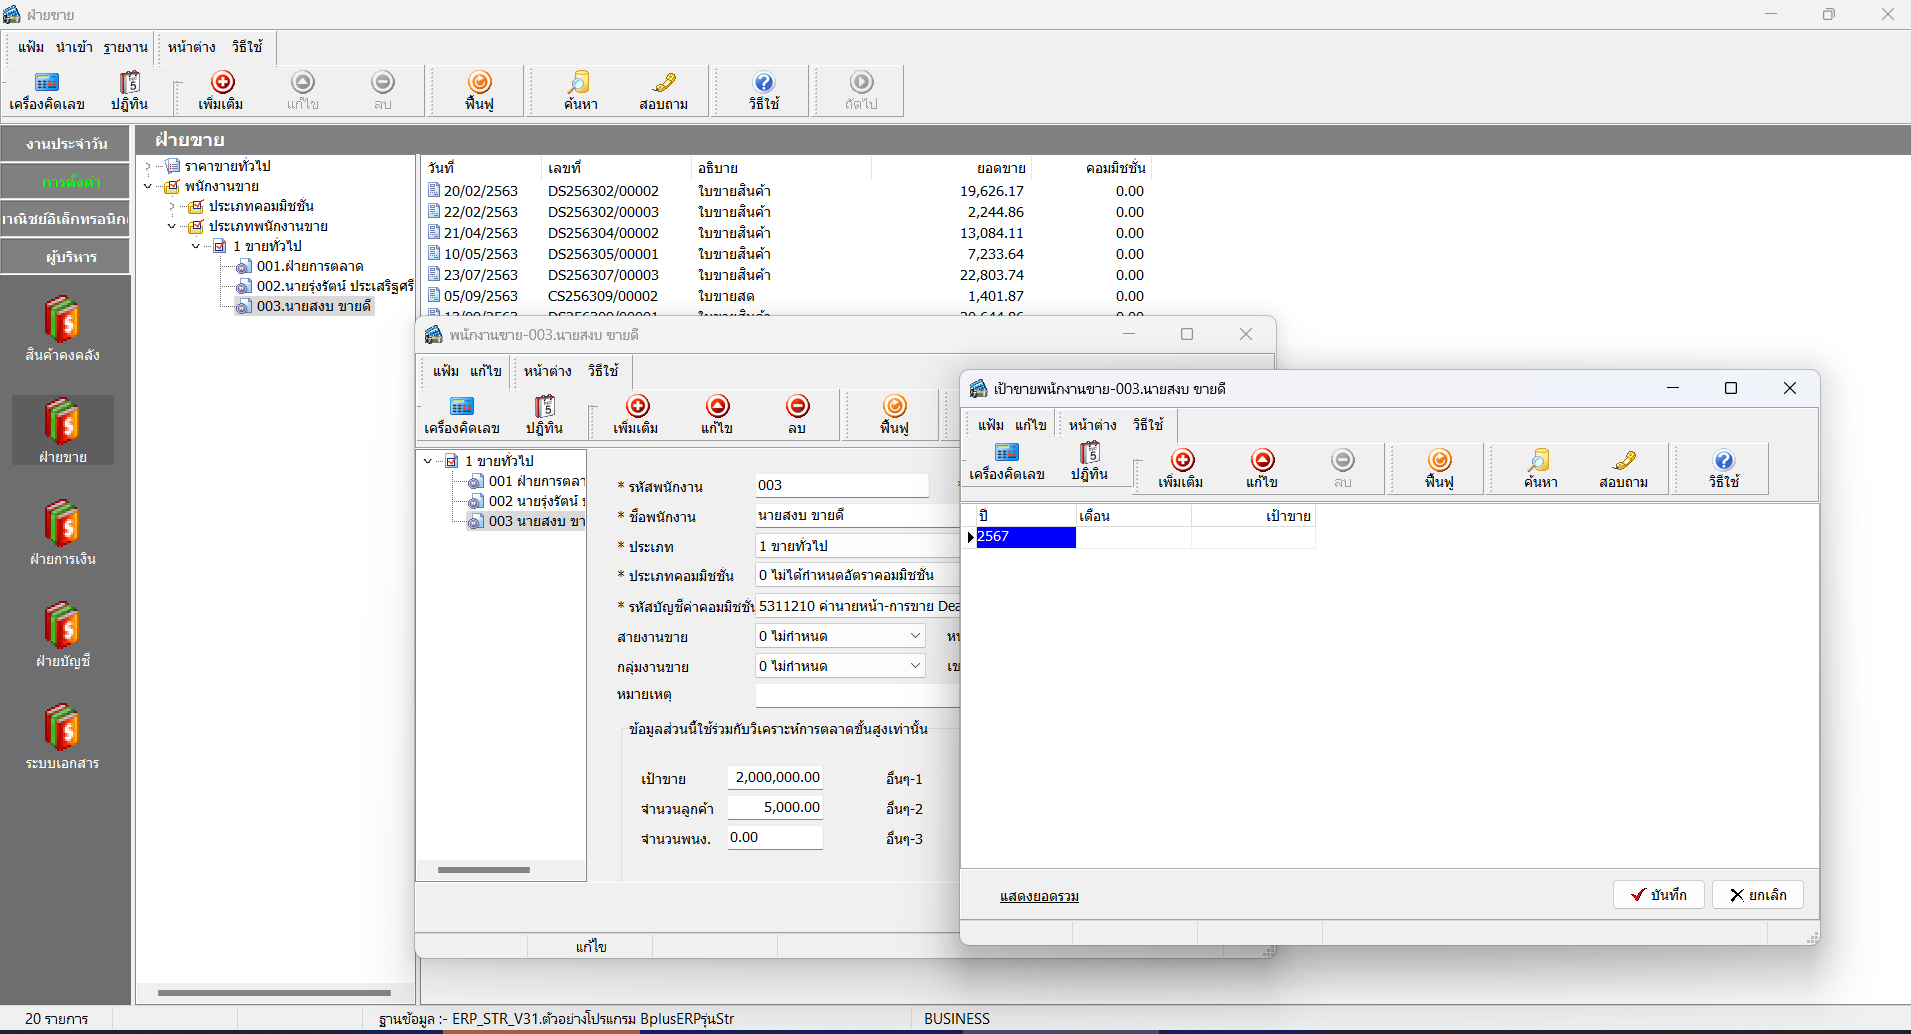Viewport: 1911px width, 1034px height.
Task: Open the help (วิธีใช้) icon in the sales target window
Action: tap(1723, 461)
